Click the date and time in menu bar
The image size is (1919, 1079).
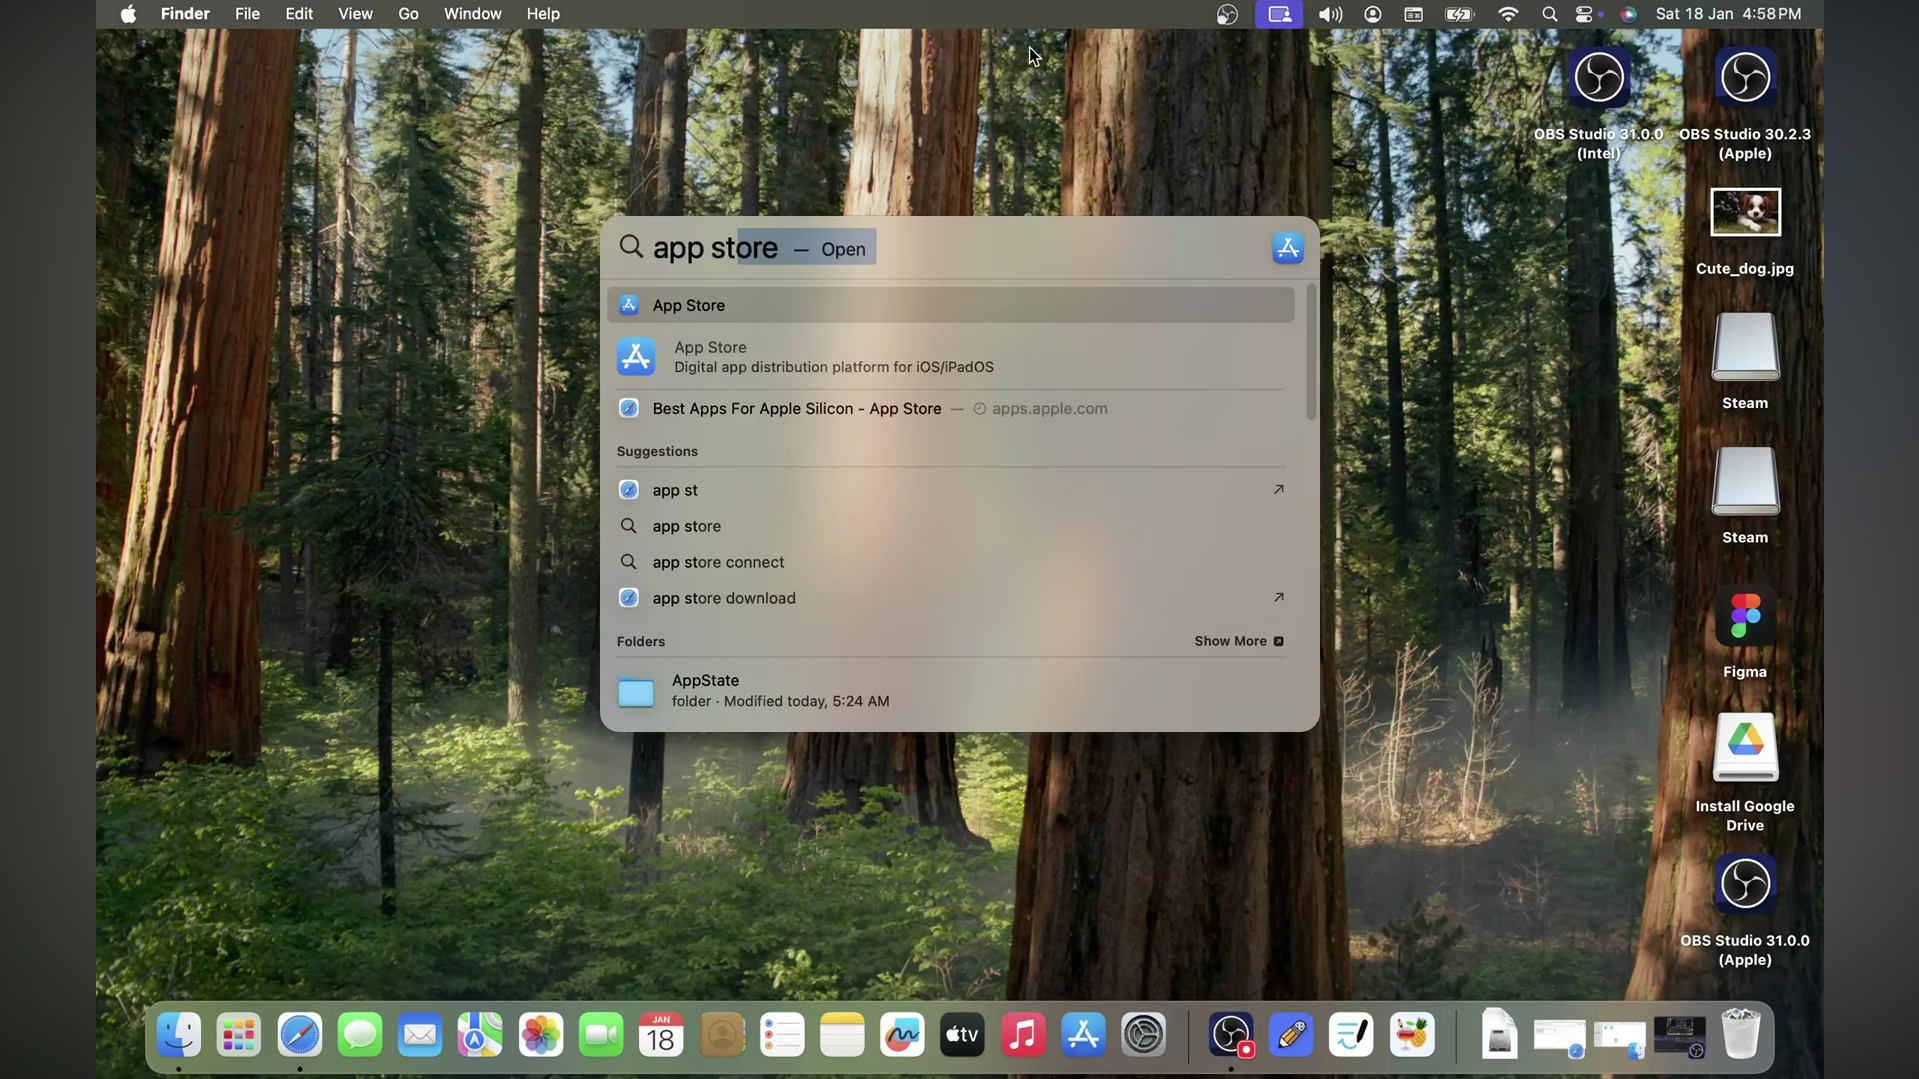pyautogui.click(x=1729, y=14)
